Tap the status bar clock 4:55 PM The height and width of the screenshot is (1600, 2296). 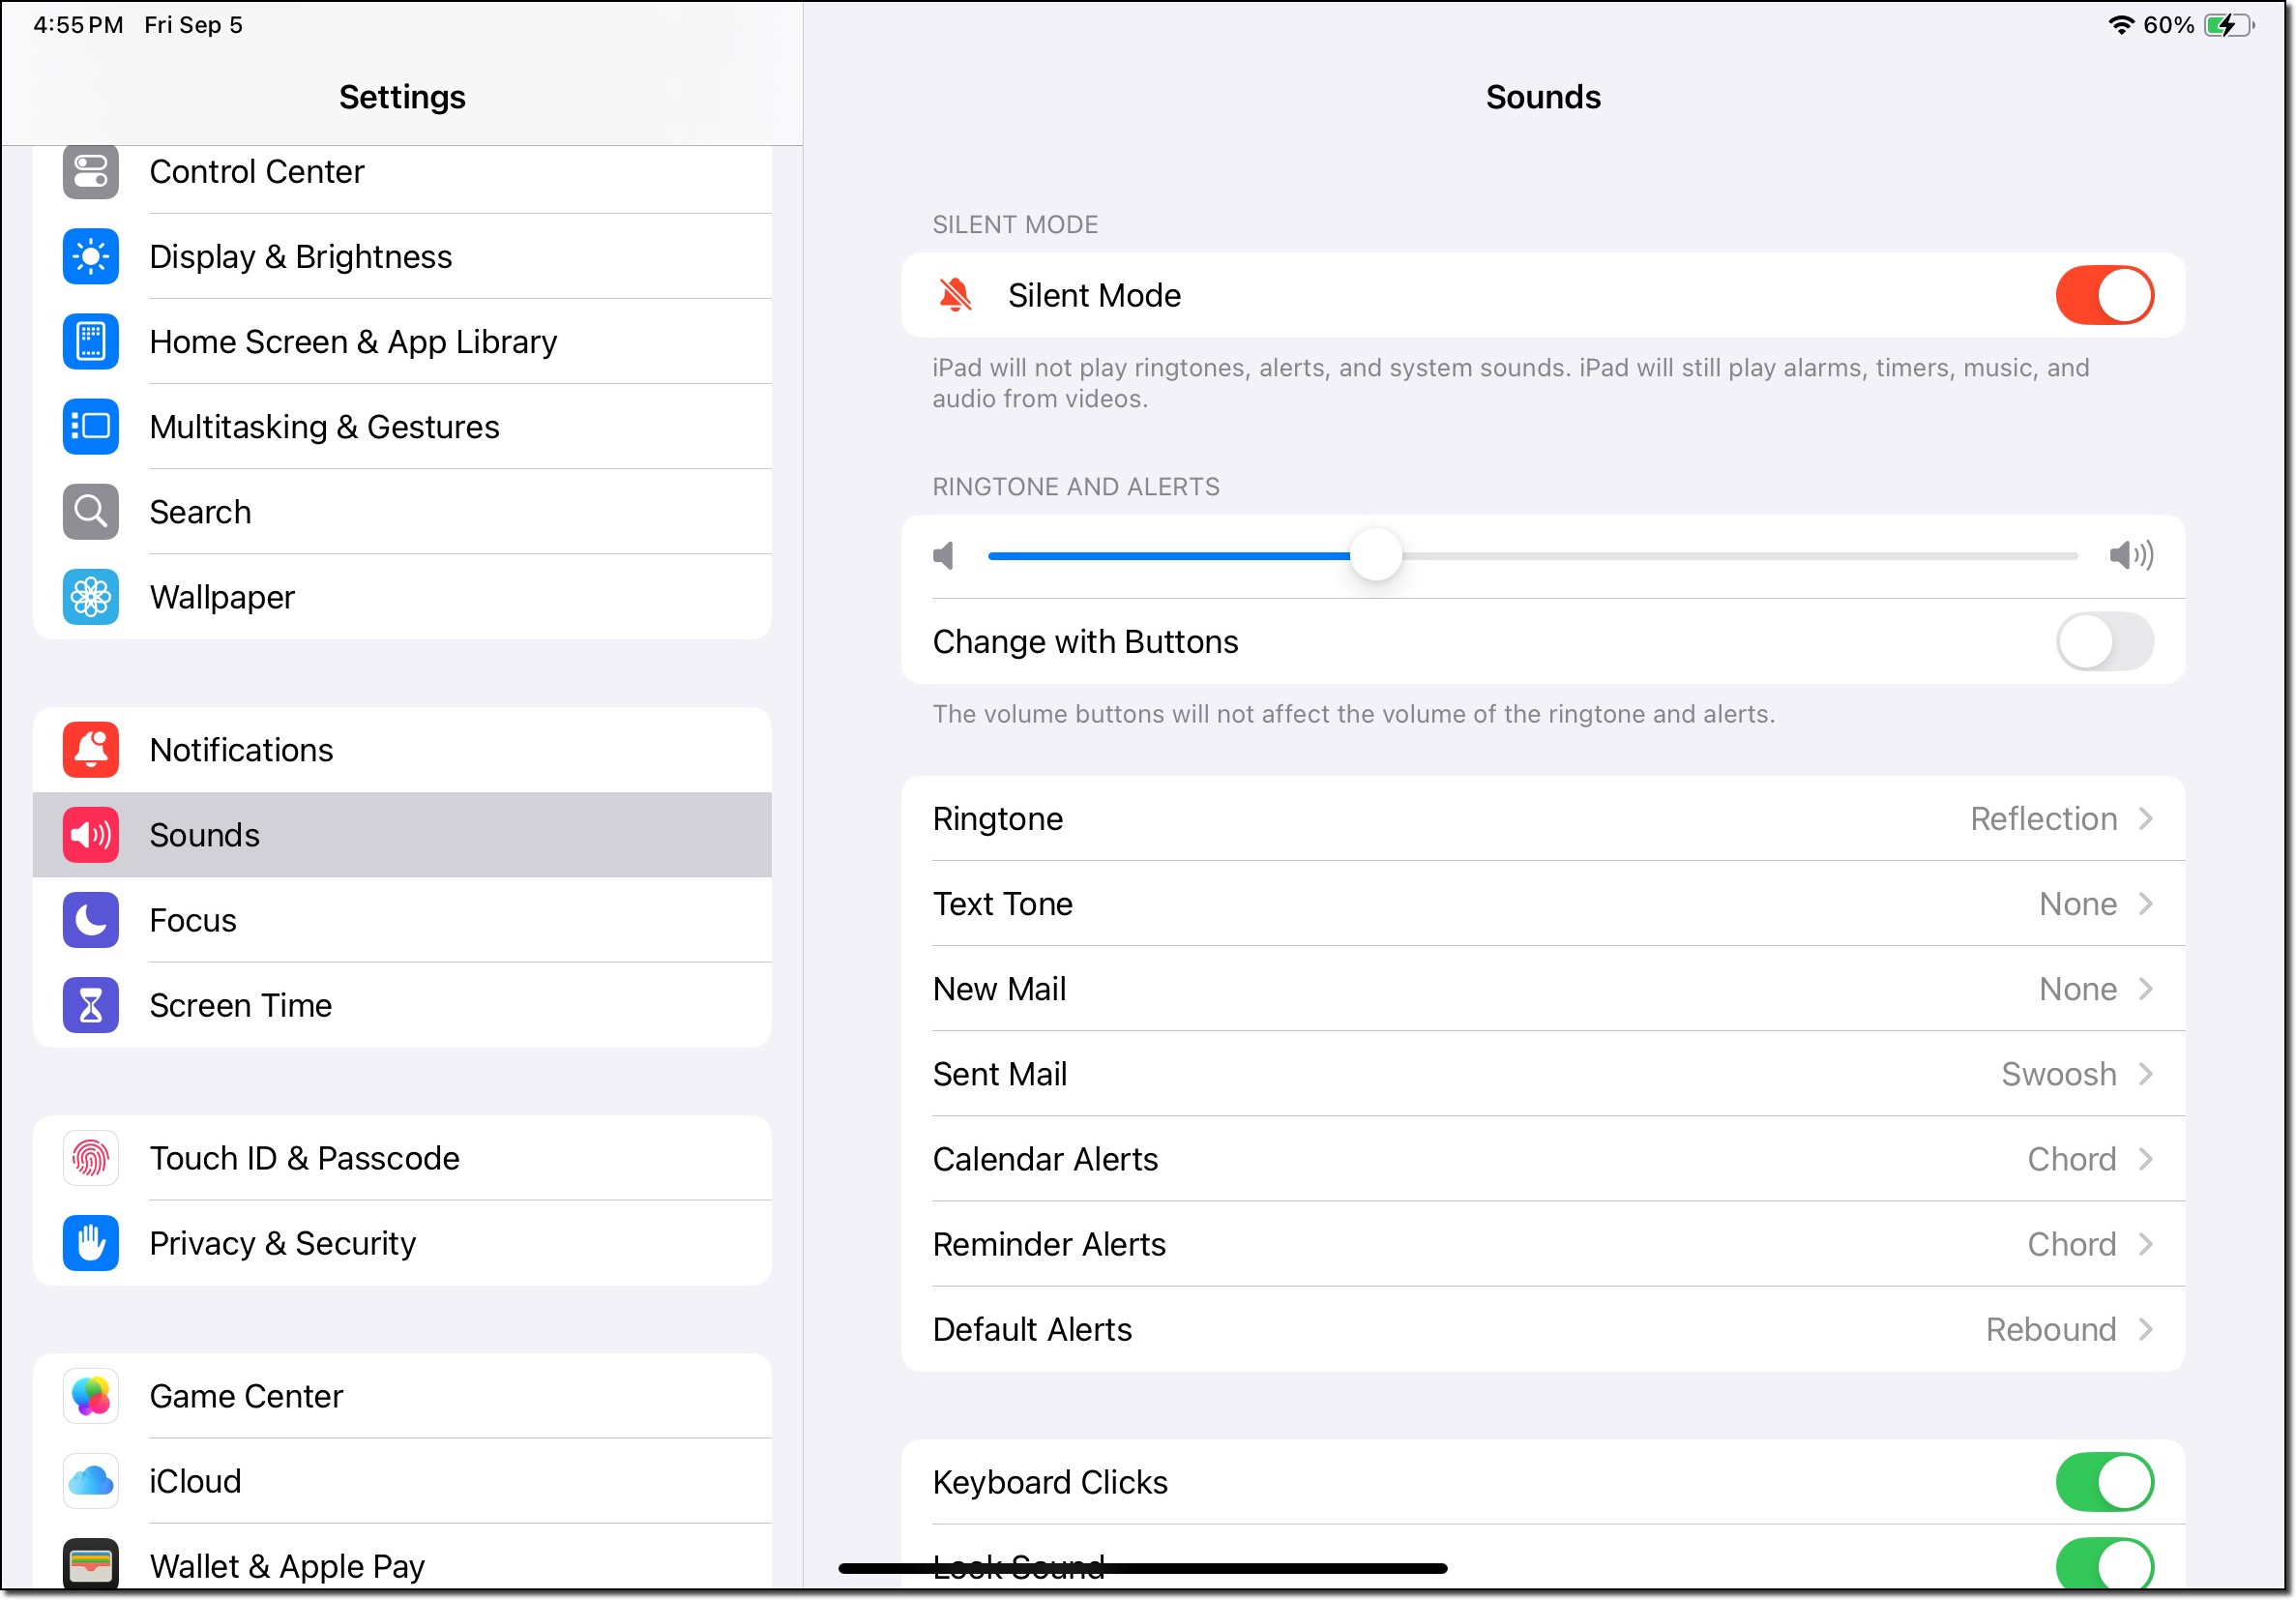tap(79, 25)
